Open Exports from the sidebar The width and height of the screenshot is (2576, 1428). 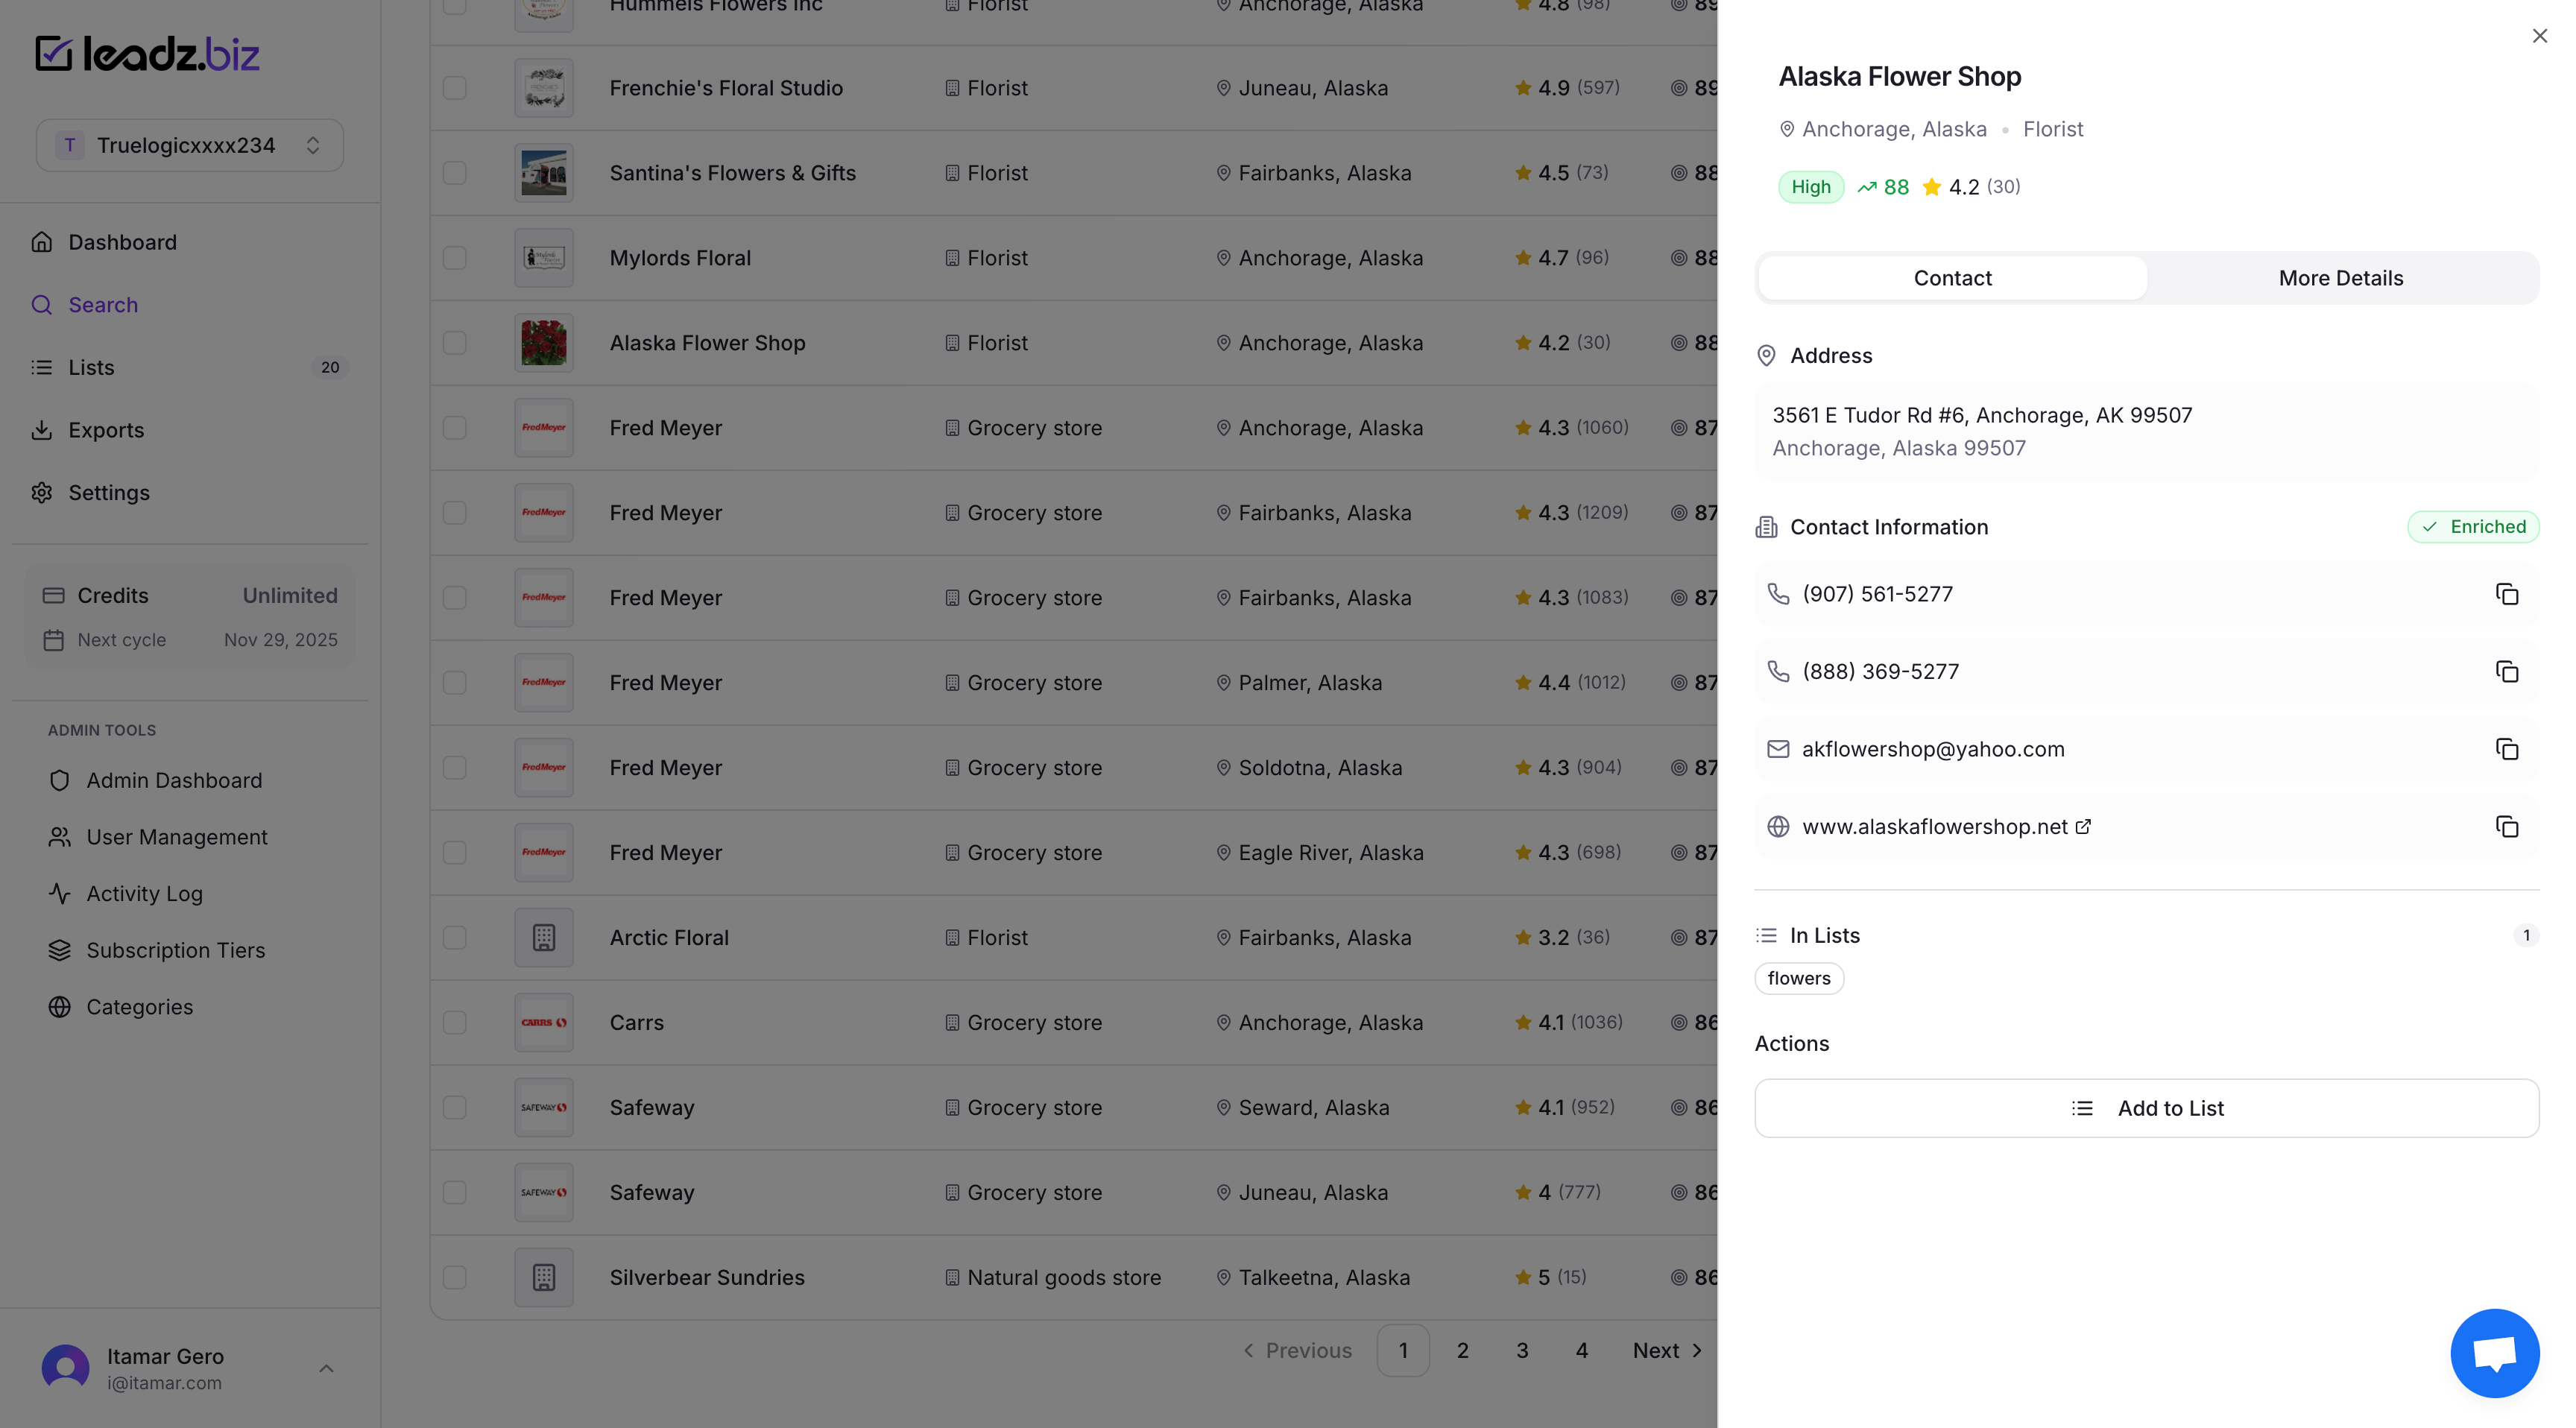tap(106, 430)
